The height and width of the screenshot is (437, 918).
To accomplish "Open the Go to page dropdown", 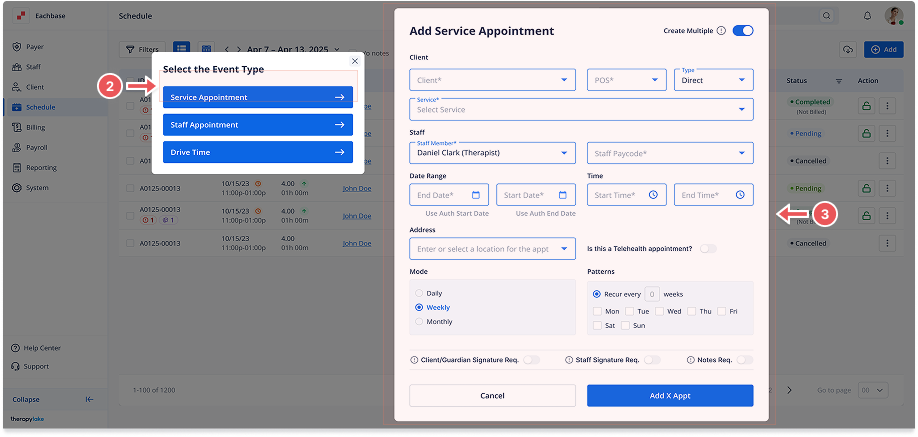I will click(x=874, y=390).
